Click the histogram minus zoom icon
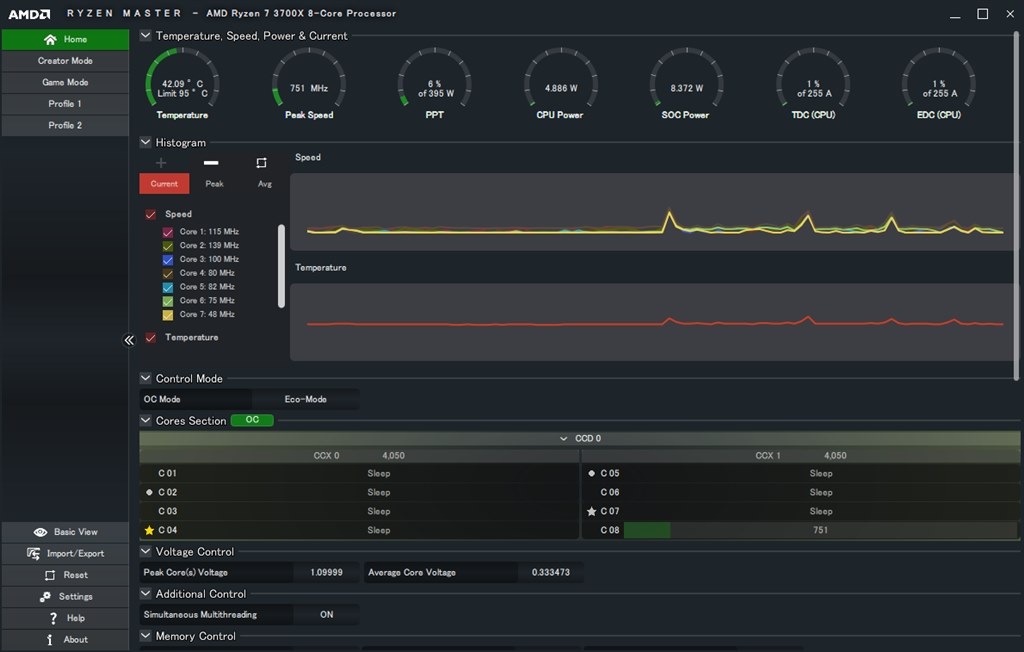This screenshot has width=1024, height=652. coord(211,163)
